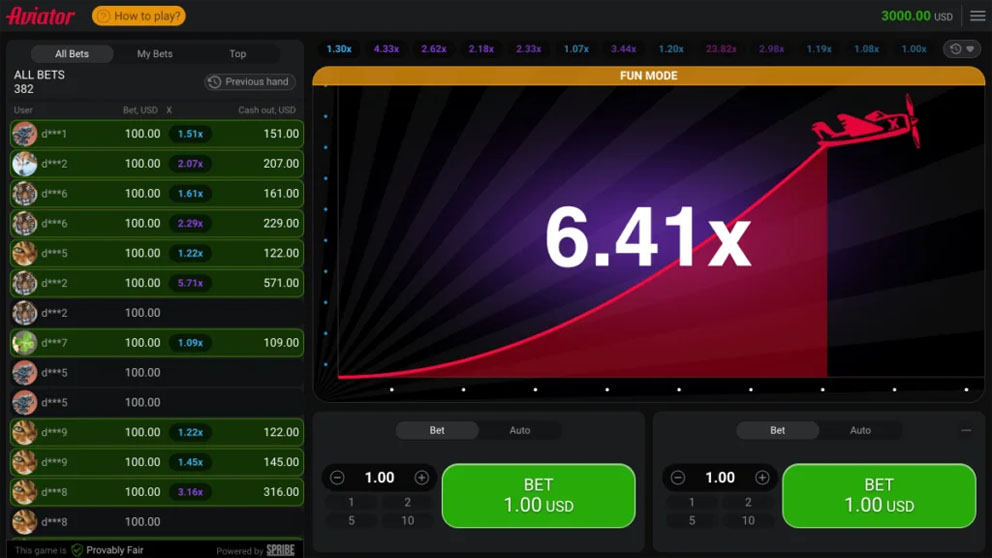The image size is (992, 558).
Task: Open the hamburger menu in top-right corner
Action: 977,16
